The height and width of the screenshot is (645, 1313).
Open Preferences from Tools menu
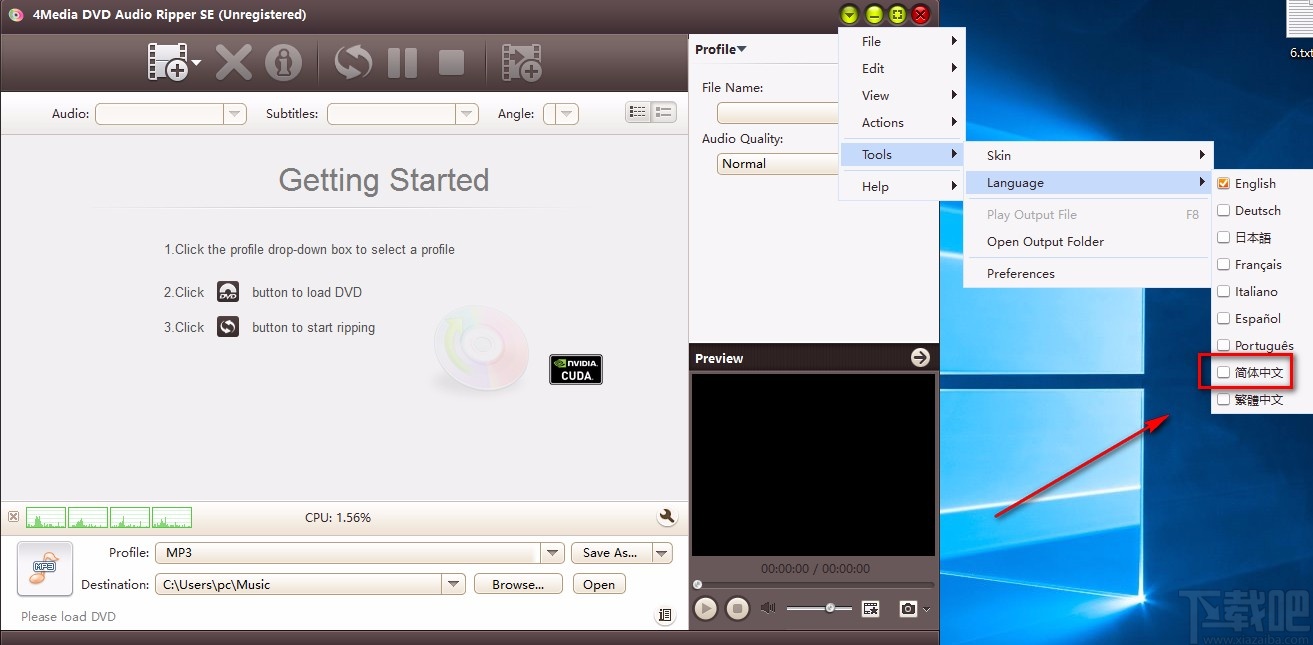click(x=1088, y=273)
